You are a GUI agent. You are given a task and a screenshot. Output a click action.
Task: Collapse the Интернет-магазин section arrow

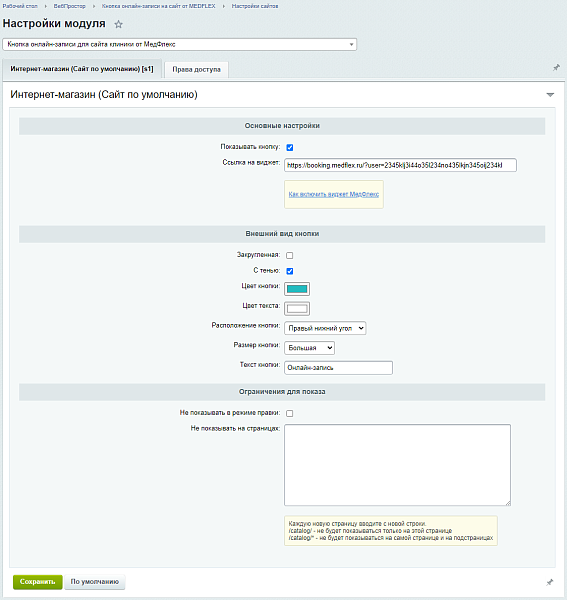tap(550, 95)
